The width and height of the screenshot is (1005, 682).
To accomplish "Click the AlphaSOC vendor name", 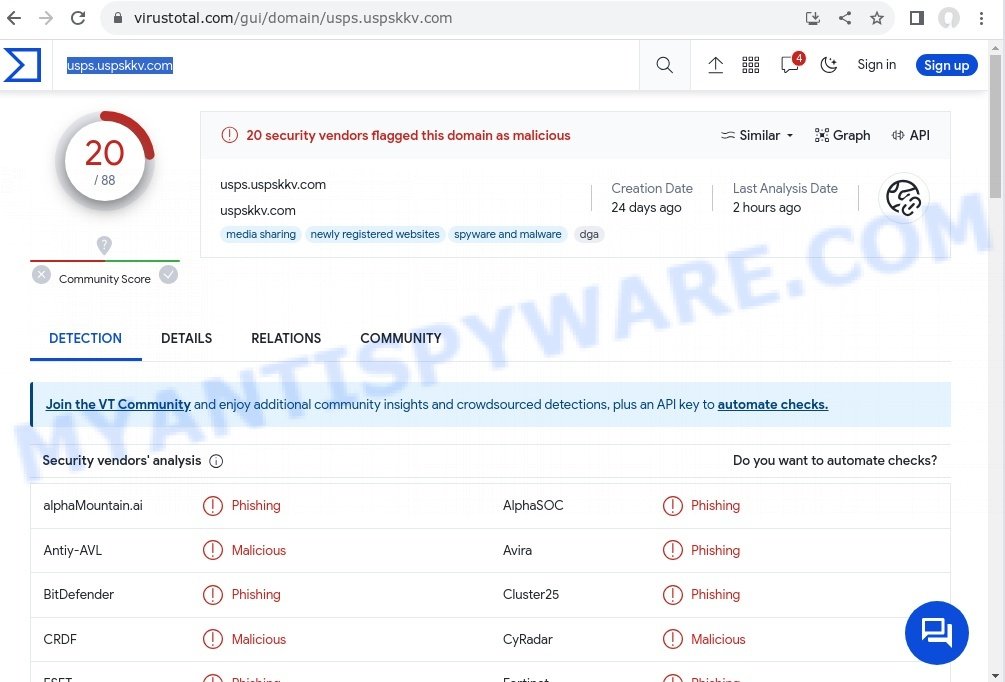I will pyautogui.click(x=533, y=506).
